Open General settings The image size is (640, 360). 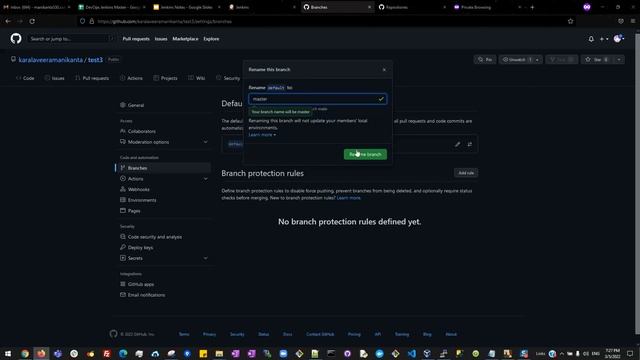point(136,105)
